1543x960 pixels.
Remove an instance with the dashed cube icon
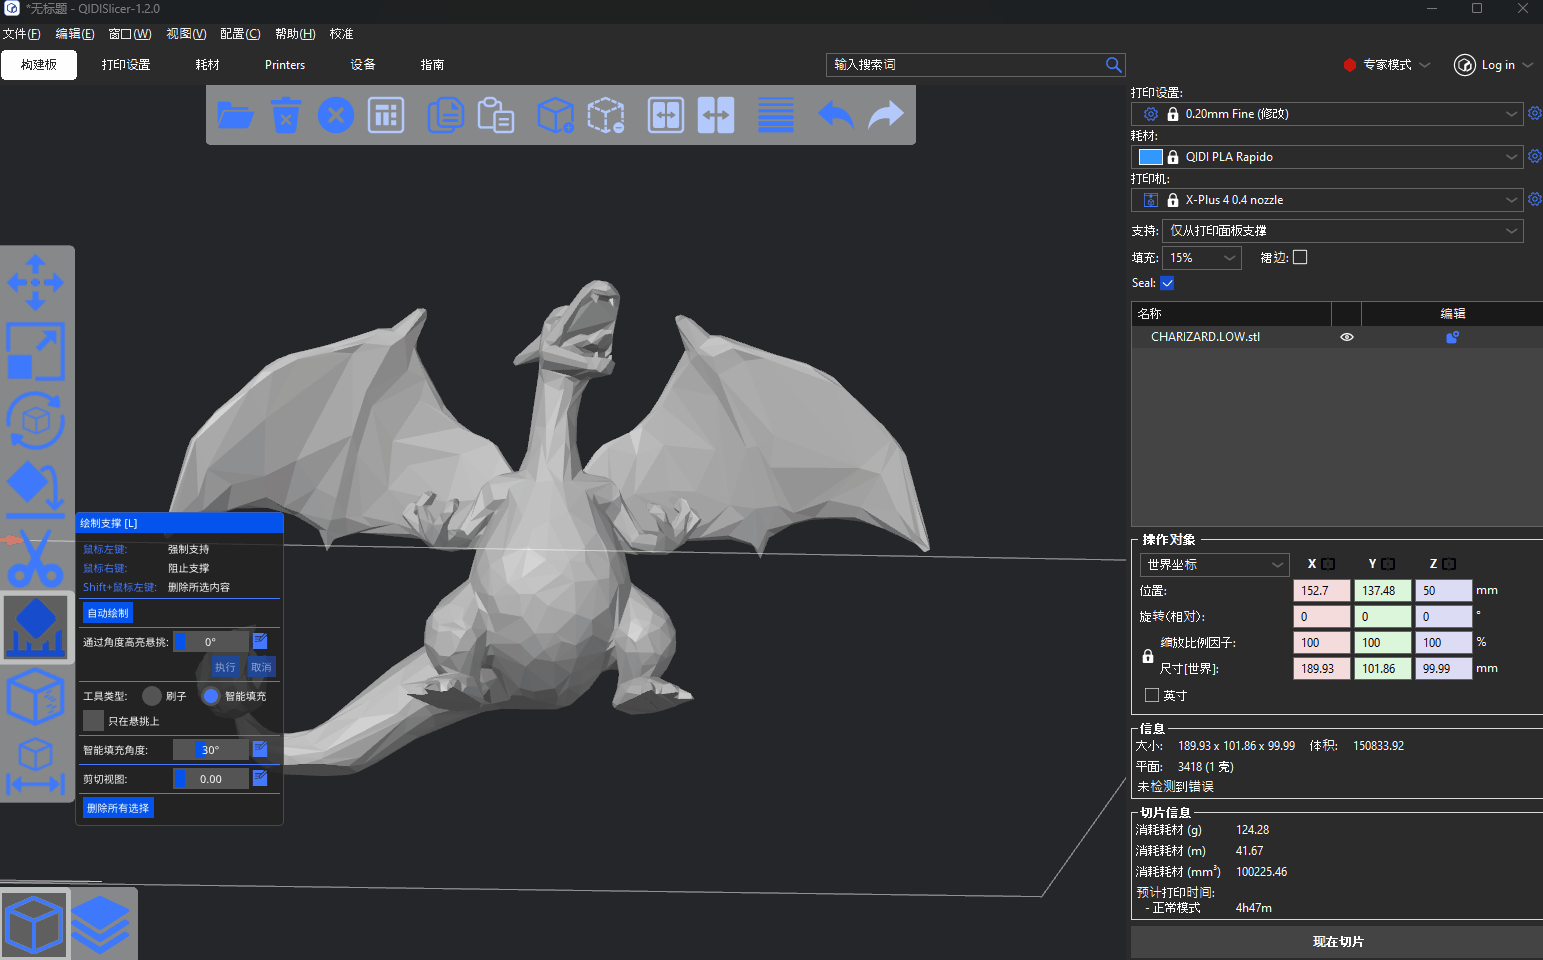(x=606, y=115)
